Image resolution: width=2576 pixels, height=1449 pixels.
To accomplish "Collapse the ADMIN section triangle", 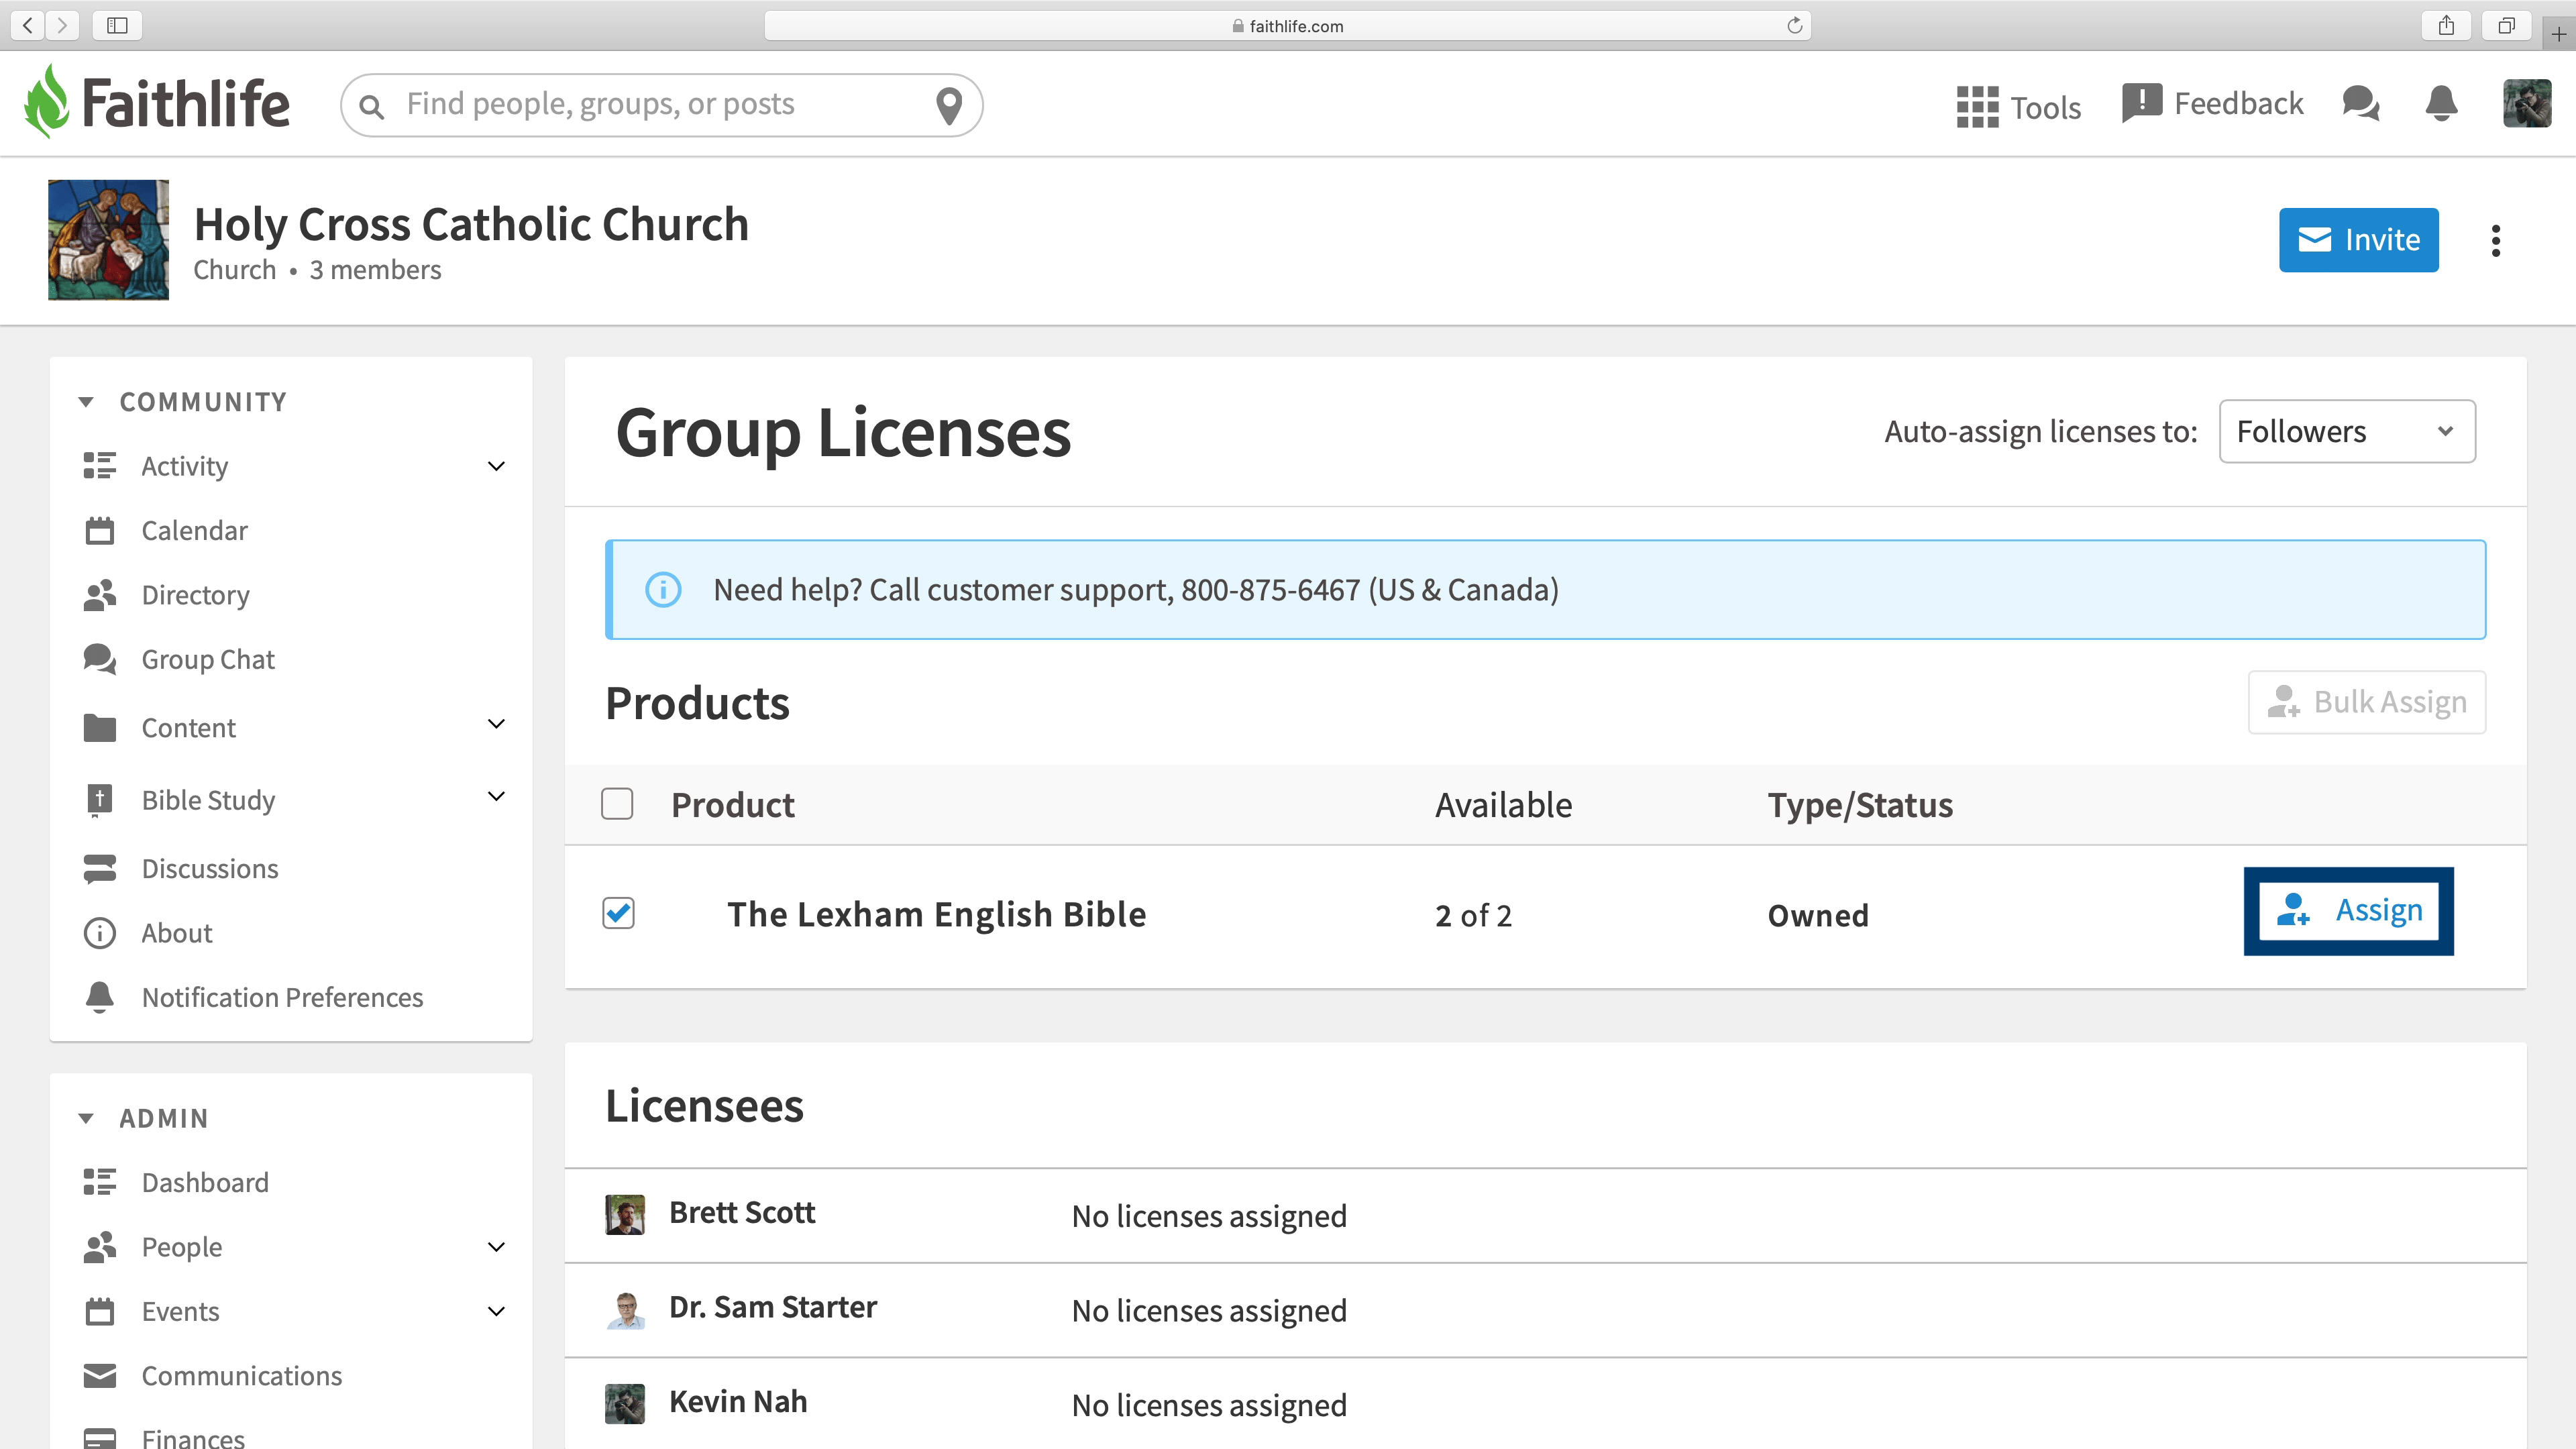I will 86,1118.
